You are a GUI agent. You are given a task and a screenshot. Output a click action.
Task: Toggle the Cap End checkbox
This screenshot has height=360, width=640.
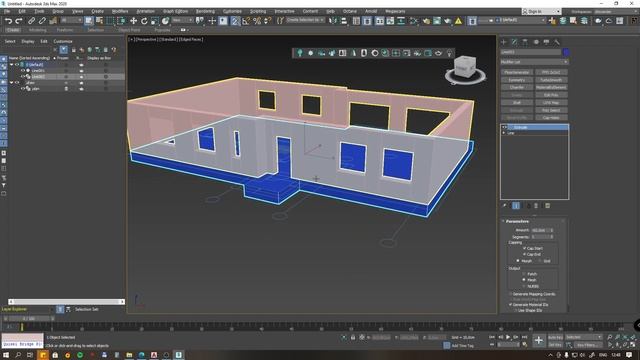pos(524,254)
